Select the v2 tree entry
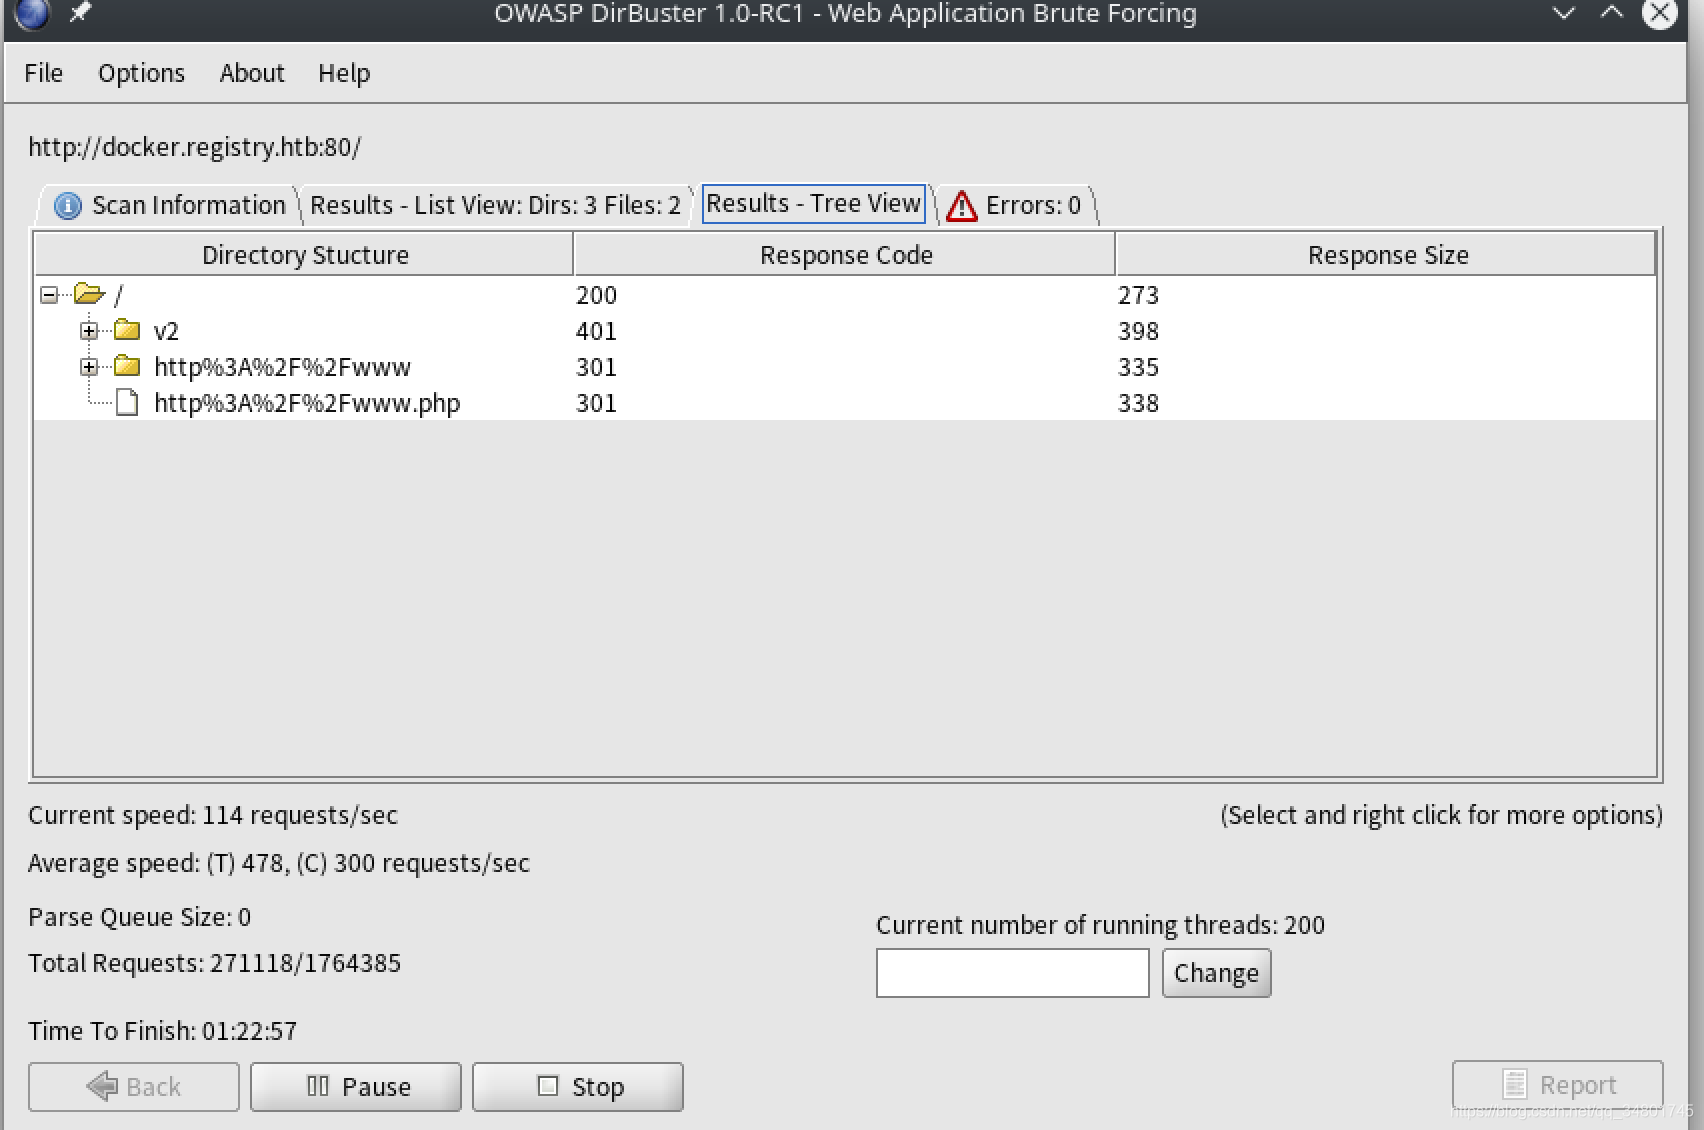1704x1130 pixels. pyautogui.click(x=166, y=331)
